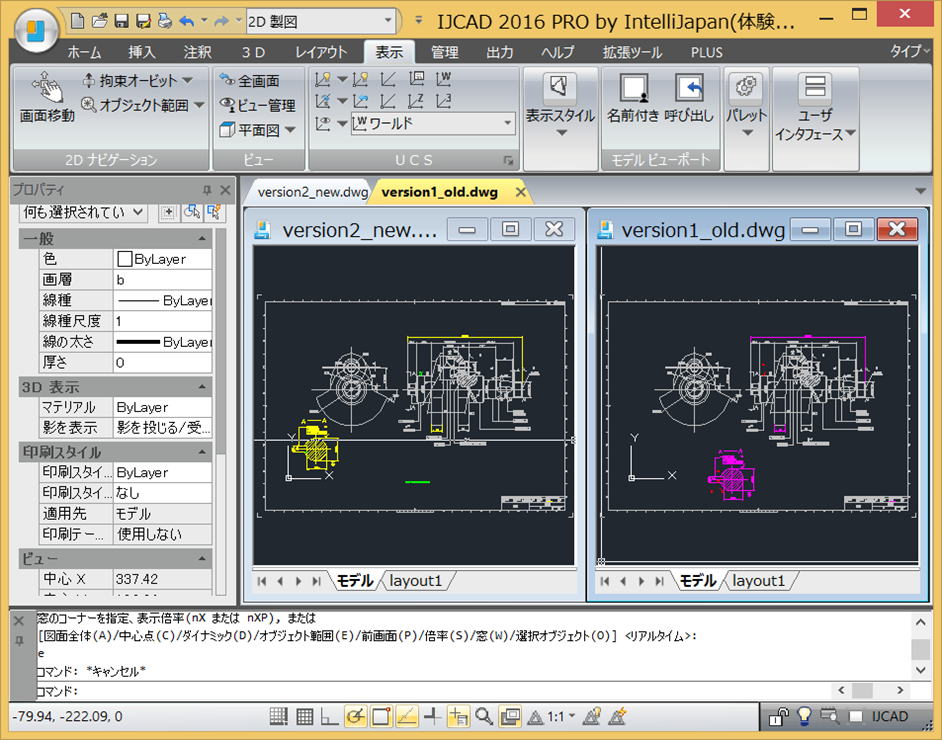Viewport: 942px width, 740px height.
Task: Open the ユーザインタフェース menu
Action: tap(815, 108)
